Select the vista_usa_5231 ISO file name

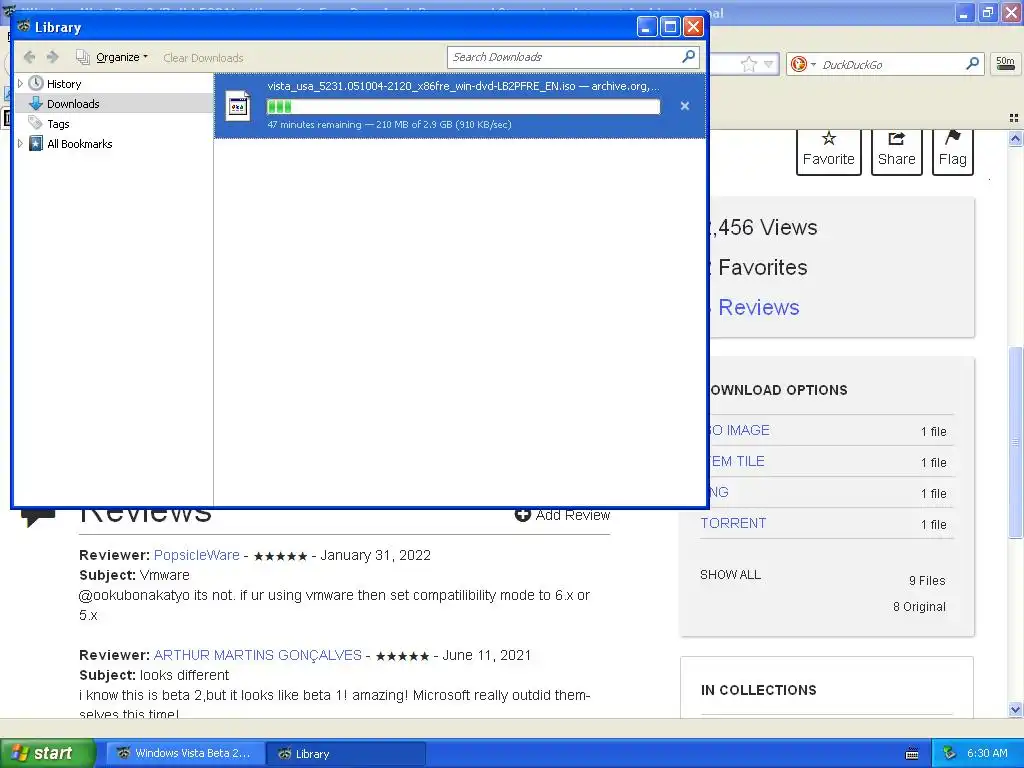[x=421, y=86]
